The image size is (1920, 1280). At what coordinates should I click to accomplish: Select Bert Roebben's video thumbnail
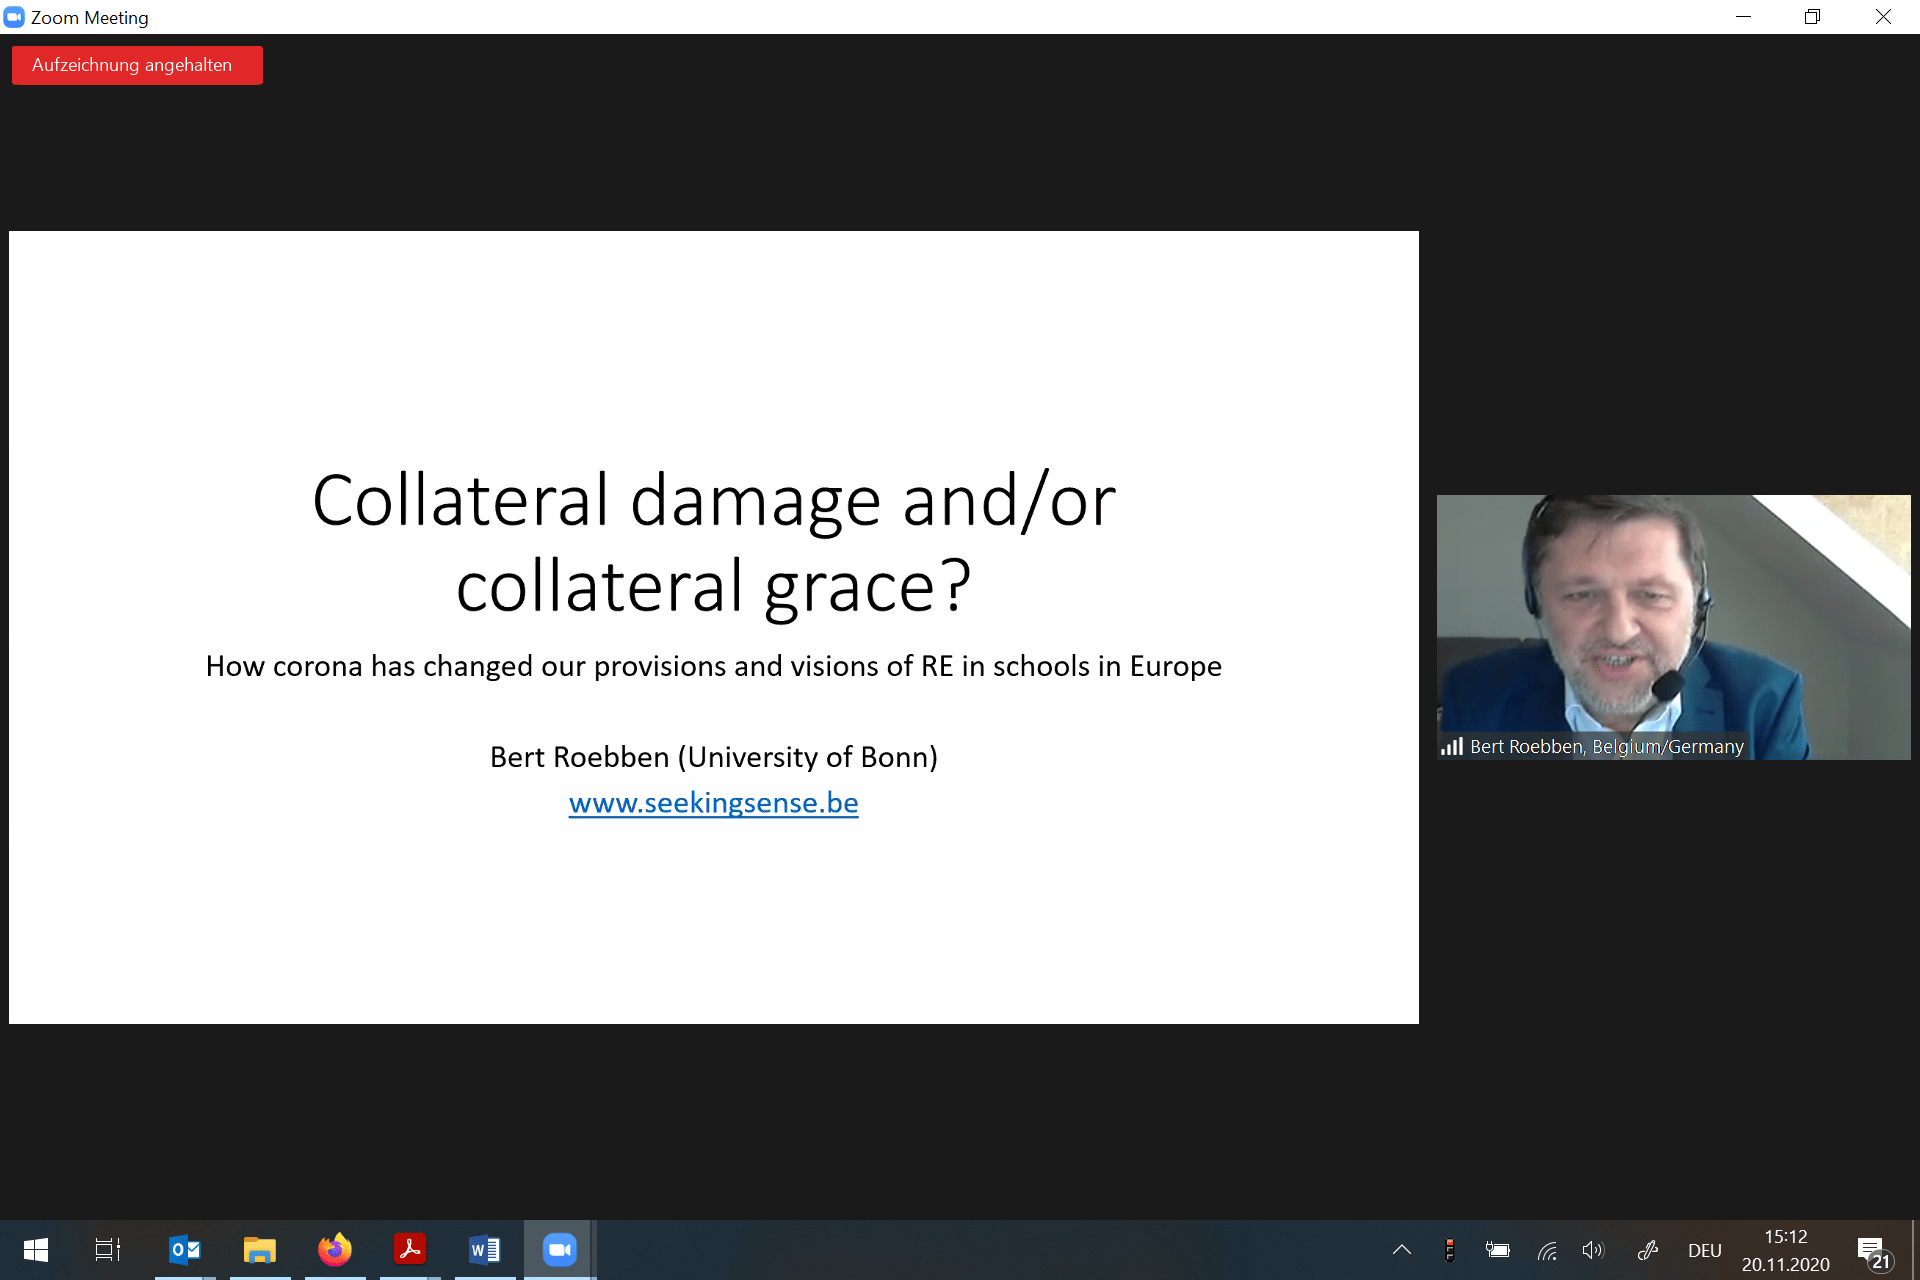1673,627
